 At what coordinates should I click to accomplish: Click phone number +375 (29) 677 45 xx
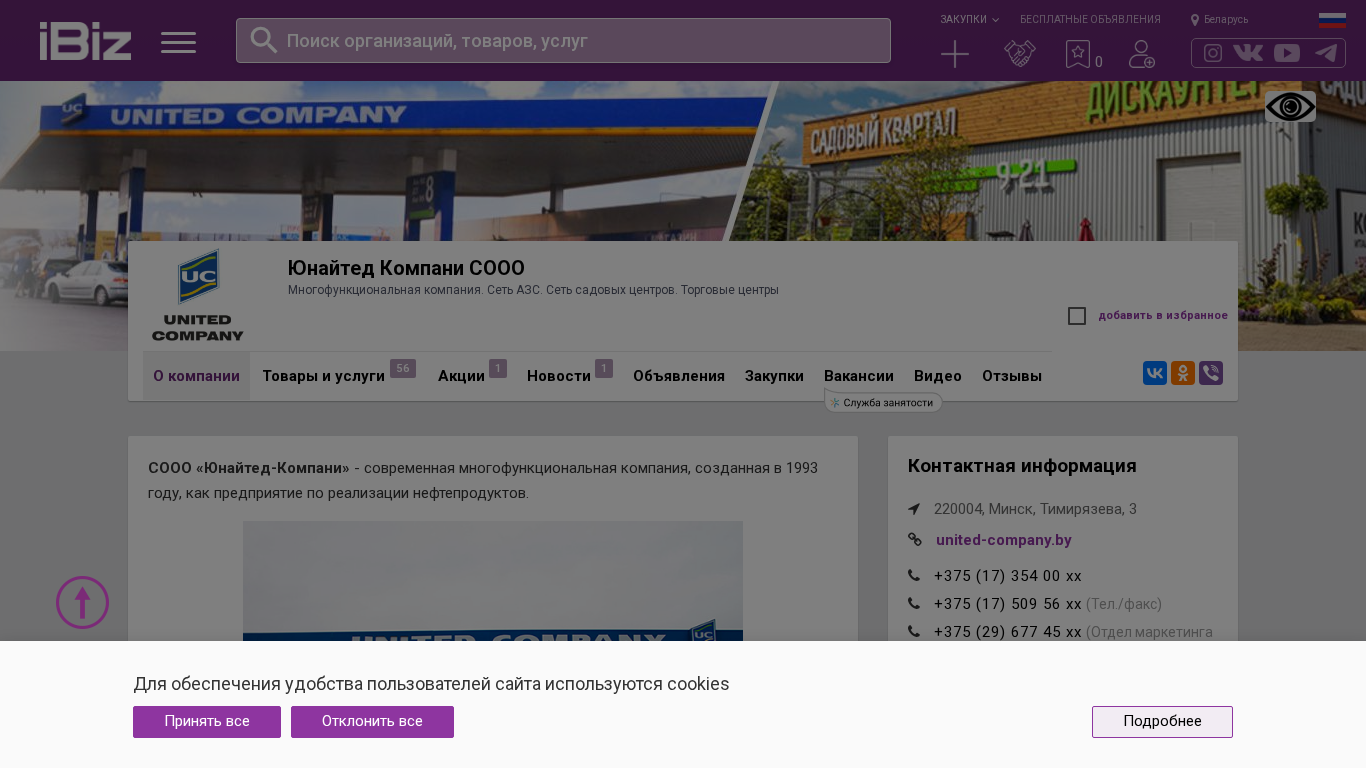pos(1008,632)
